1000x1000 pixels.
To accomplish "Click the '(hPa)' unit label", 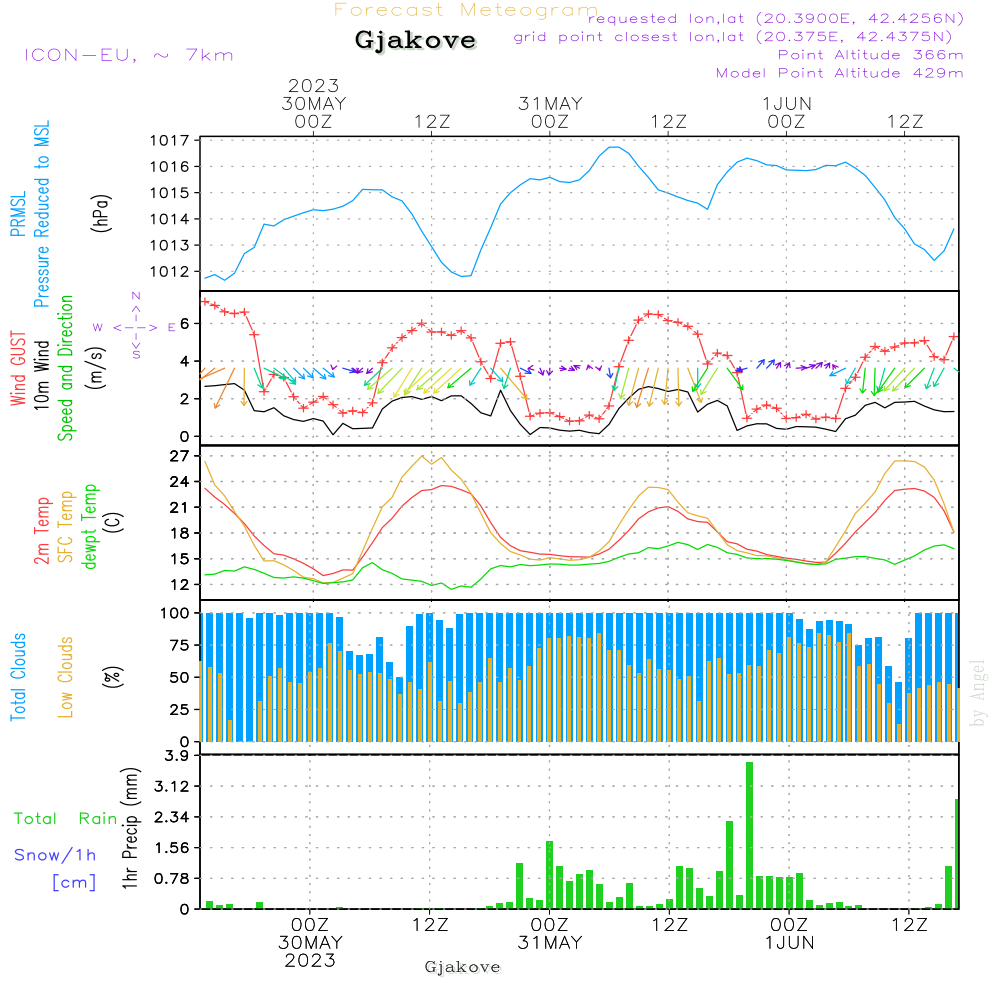I will click(x=101, y=213).
